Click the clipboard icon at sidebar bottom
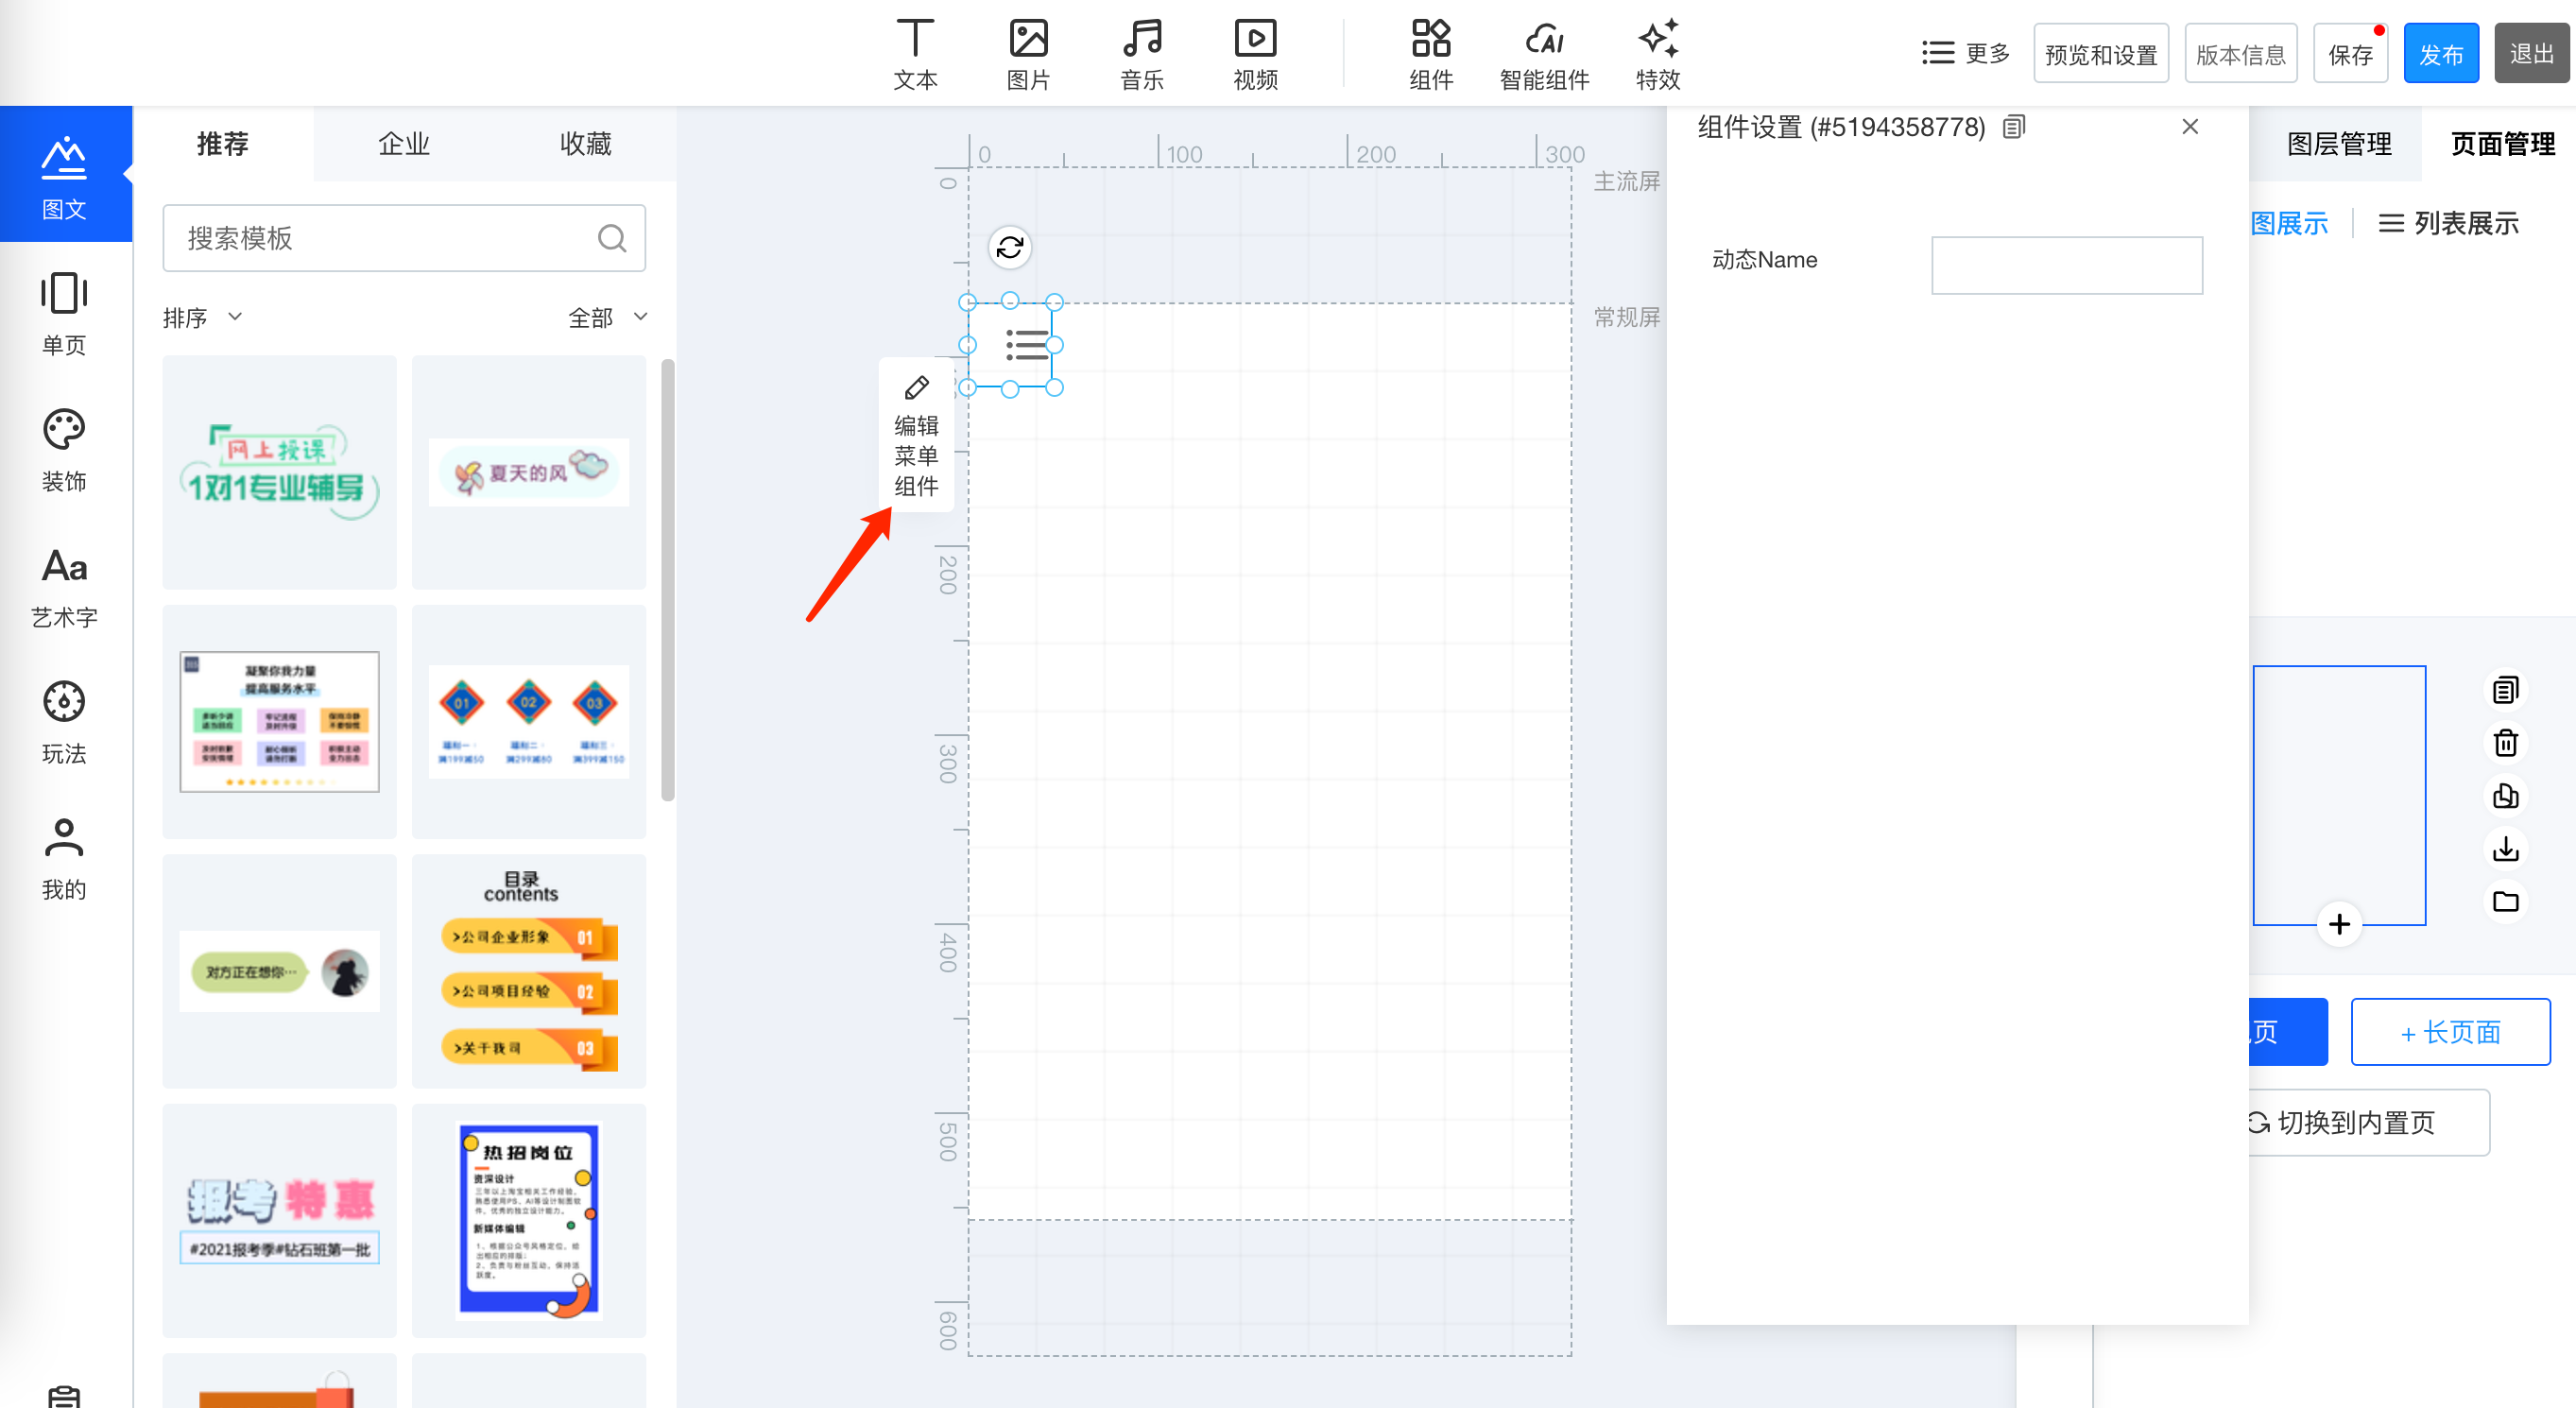Viewport: 2576px width, 1408px height. [x=64, y=1396]
